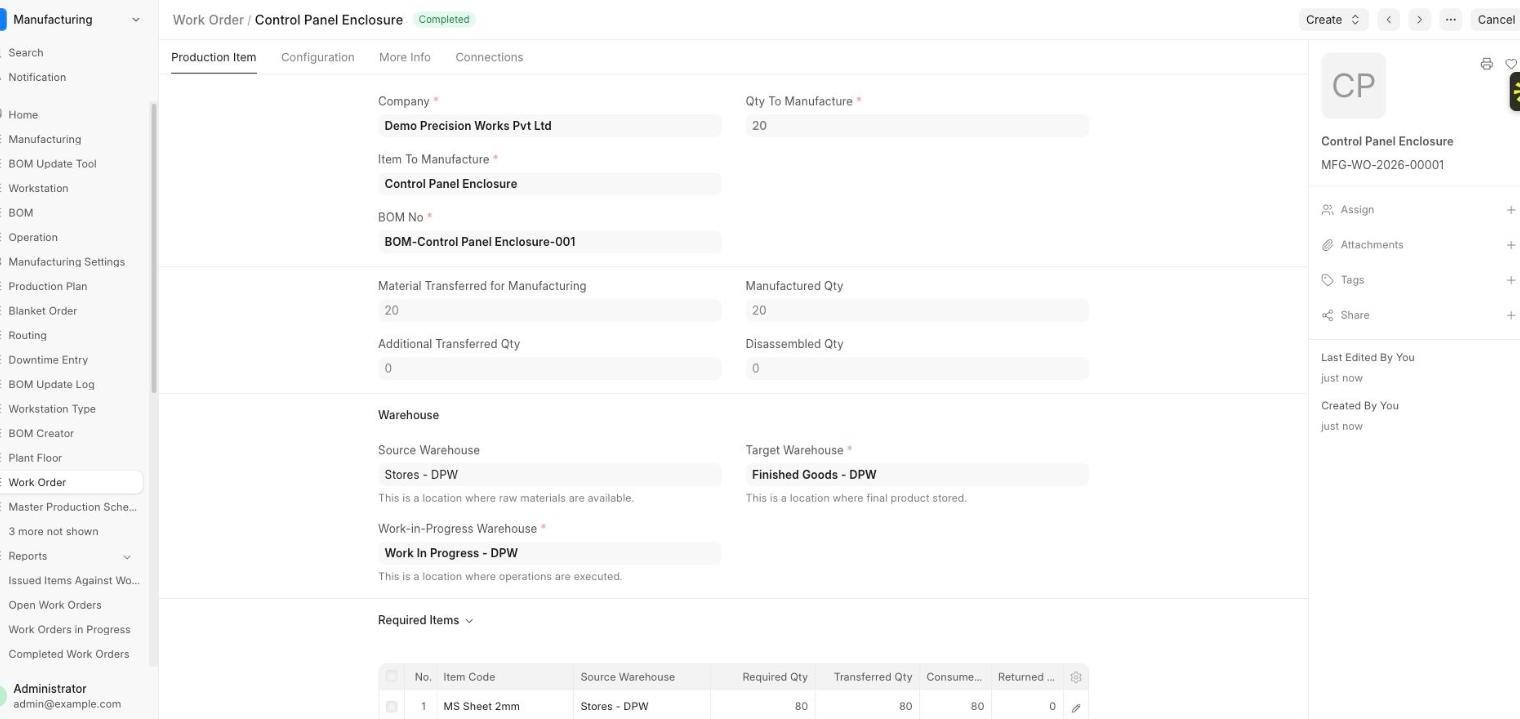Open Issued Items Against Work Order report

(x=74, y=580)
